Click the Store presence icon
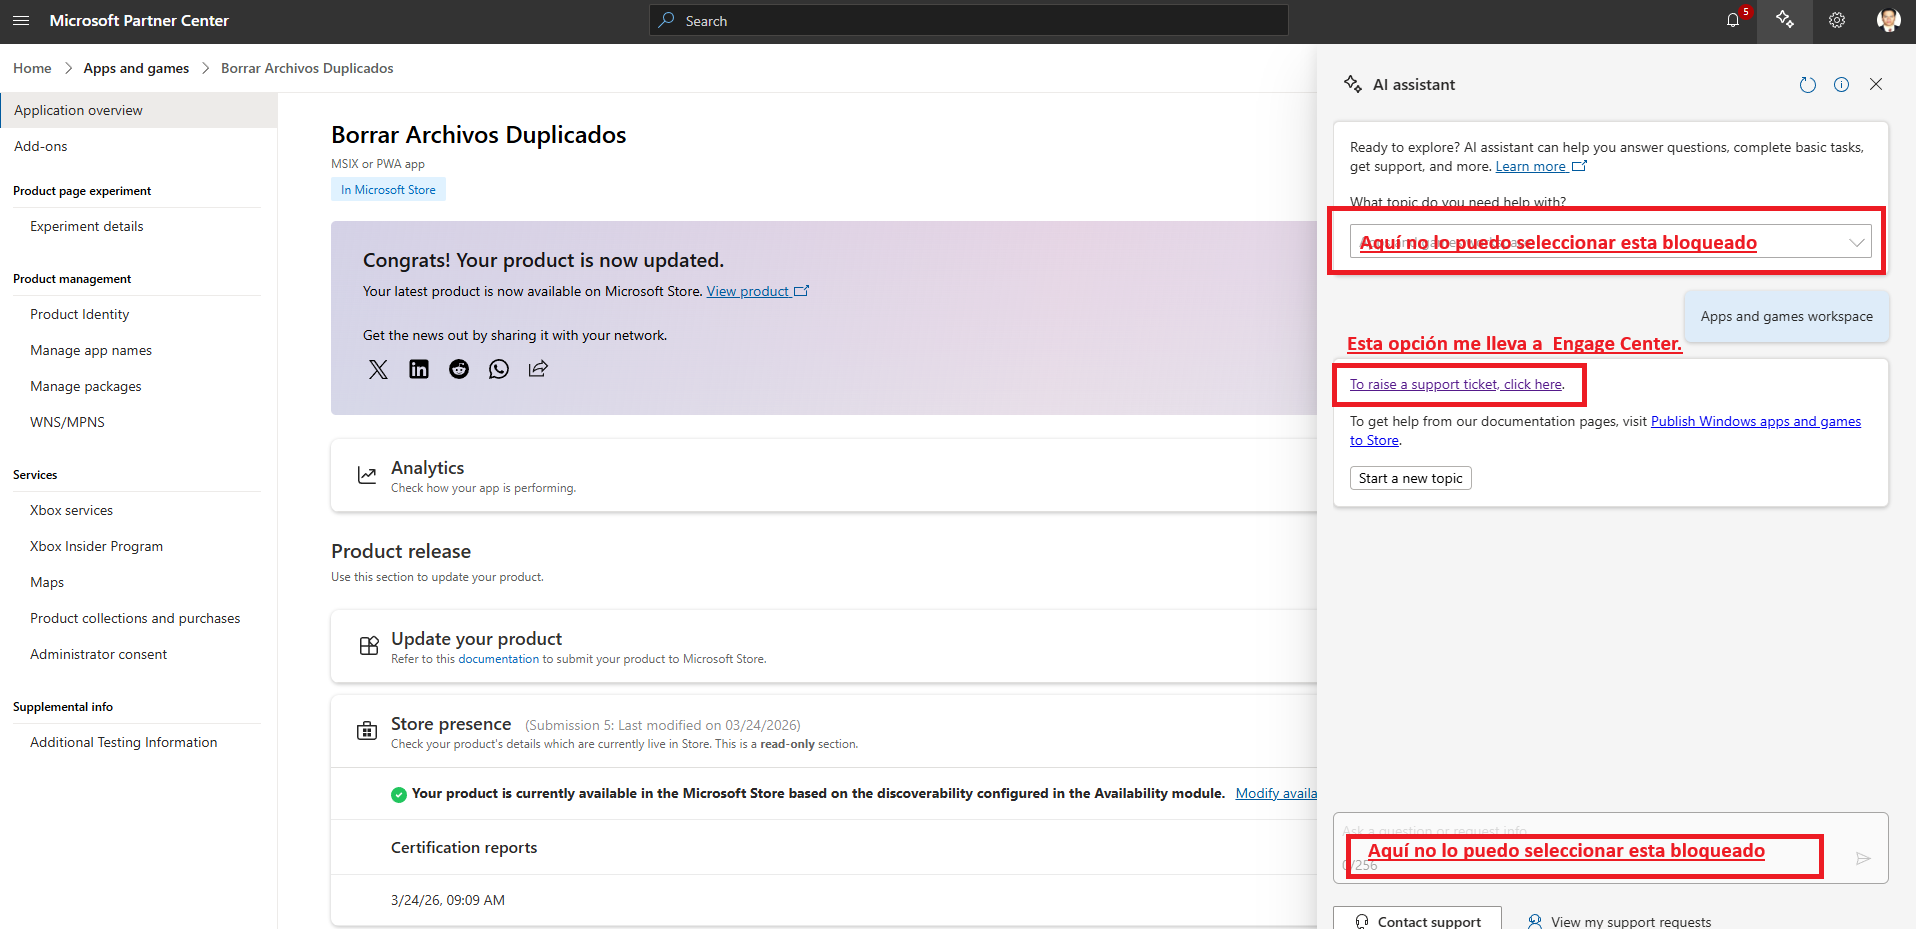 (x=367, y=731)
